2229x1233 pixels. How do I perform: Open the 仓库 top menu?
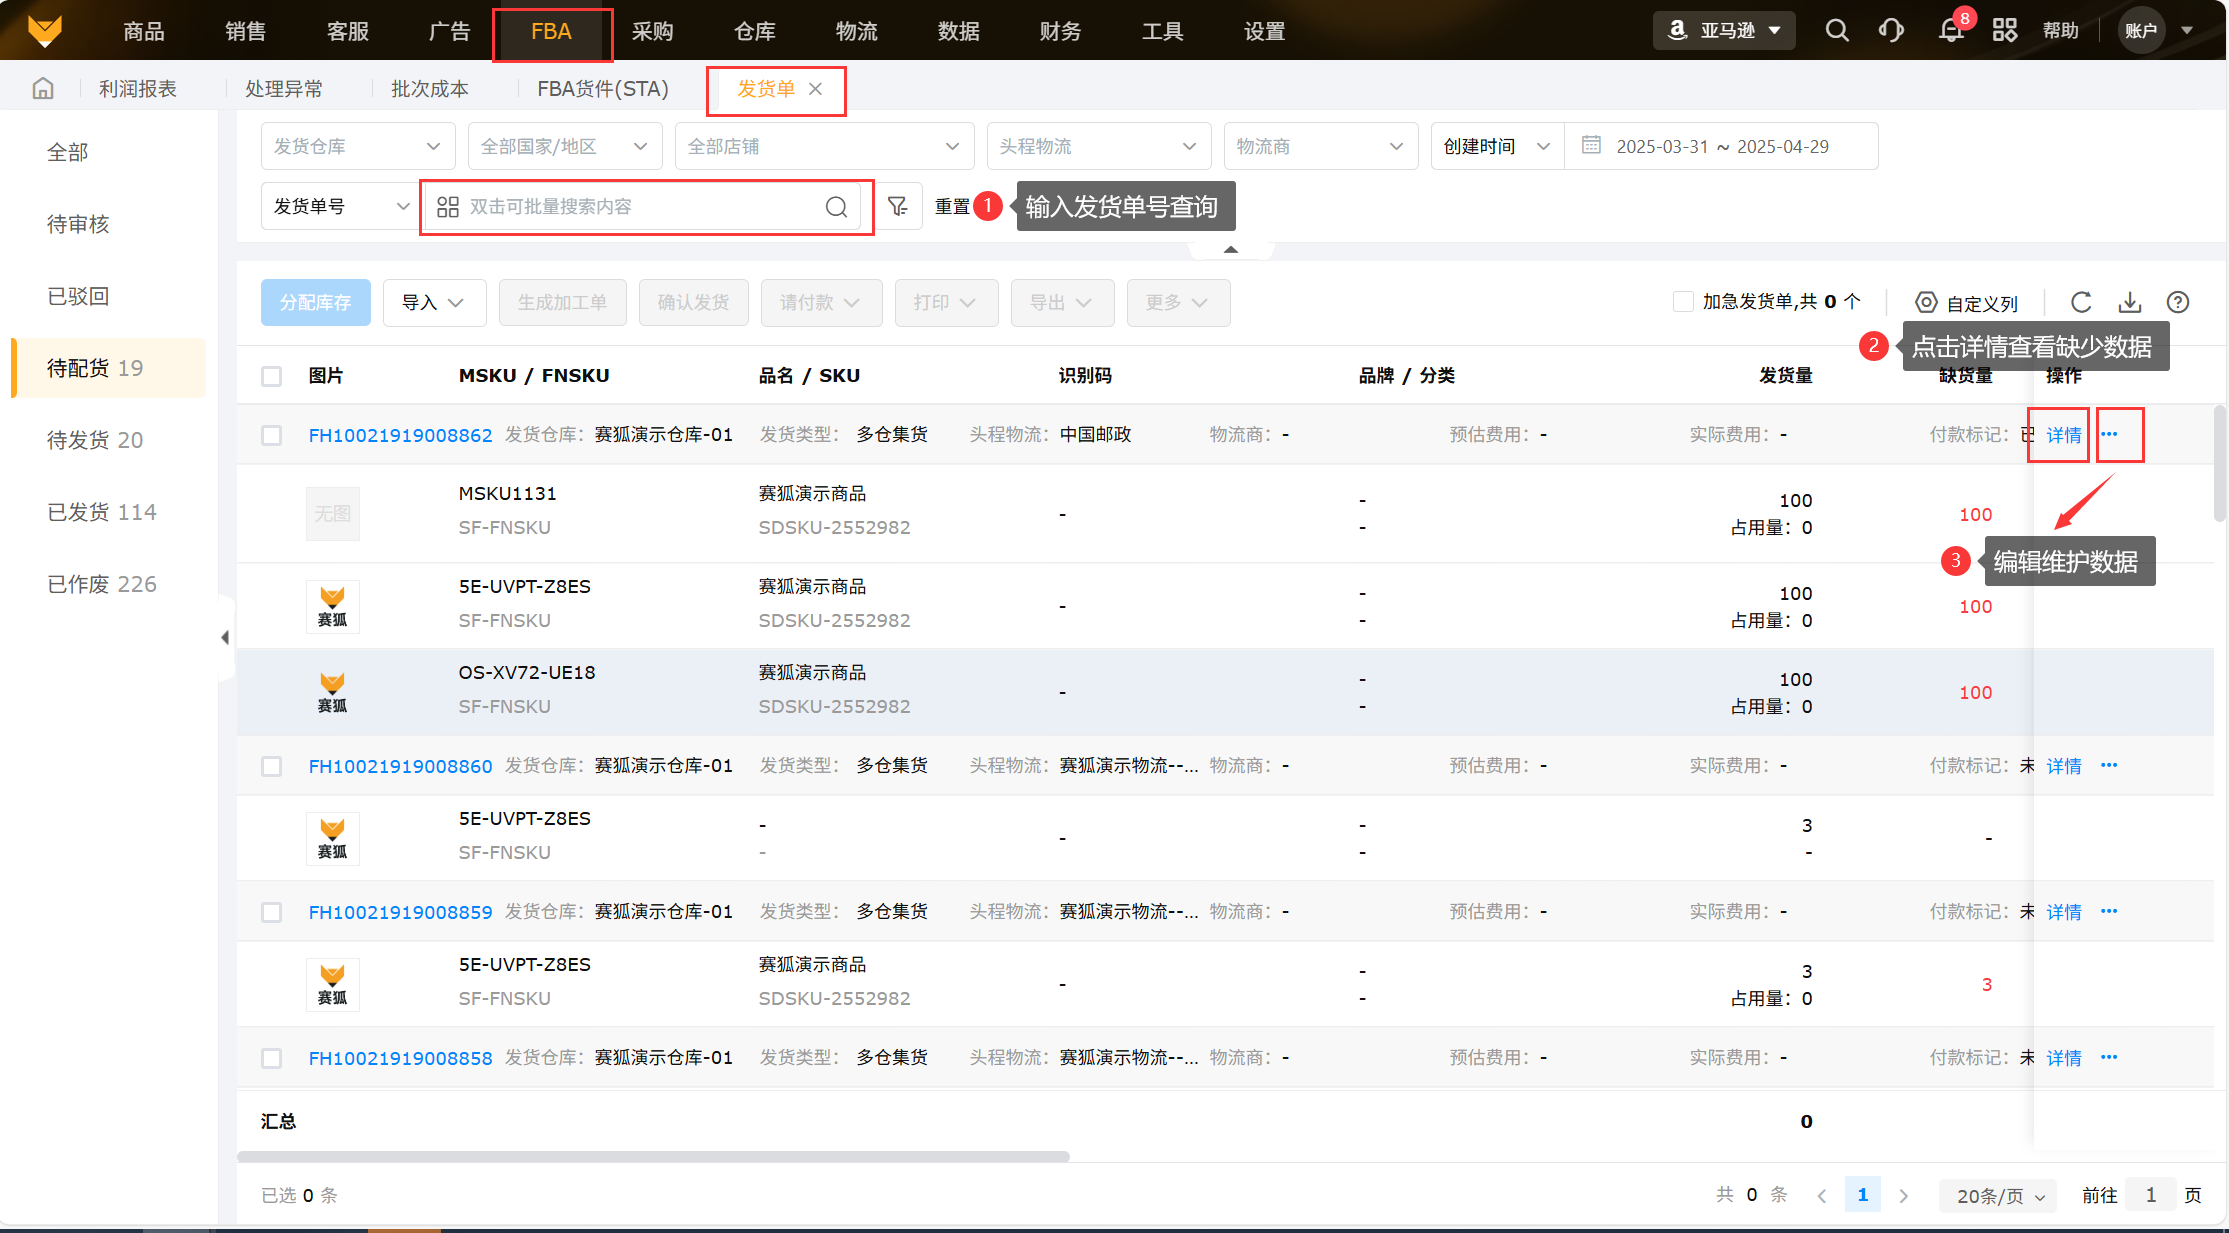click(x=754, y=31)
